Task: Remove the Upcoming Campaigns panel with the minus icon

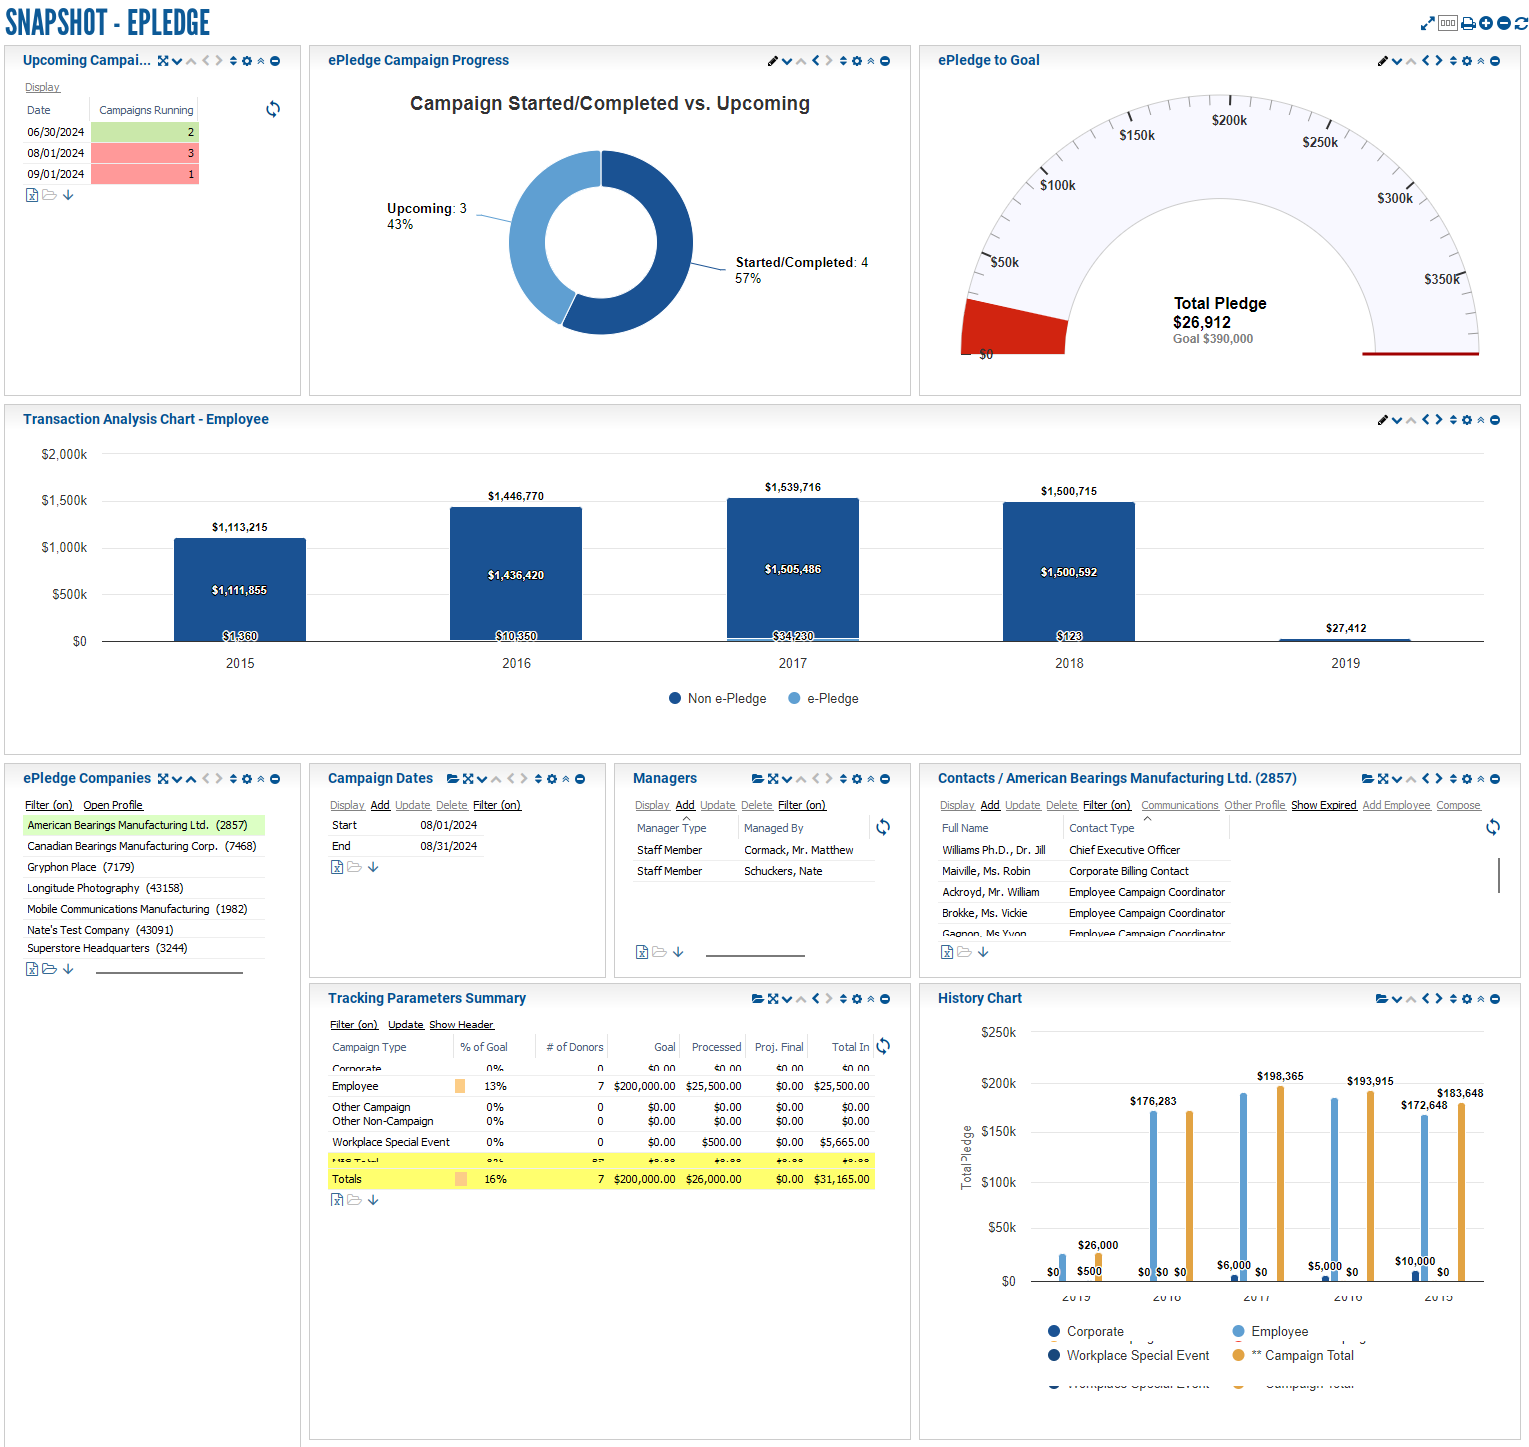Action: [x=275, y=61]
